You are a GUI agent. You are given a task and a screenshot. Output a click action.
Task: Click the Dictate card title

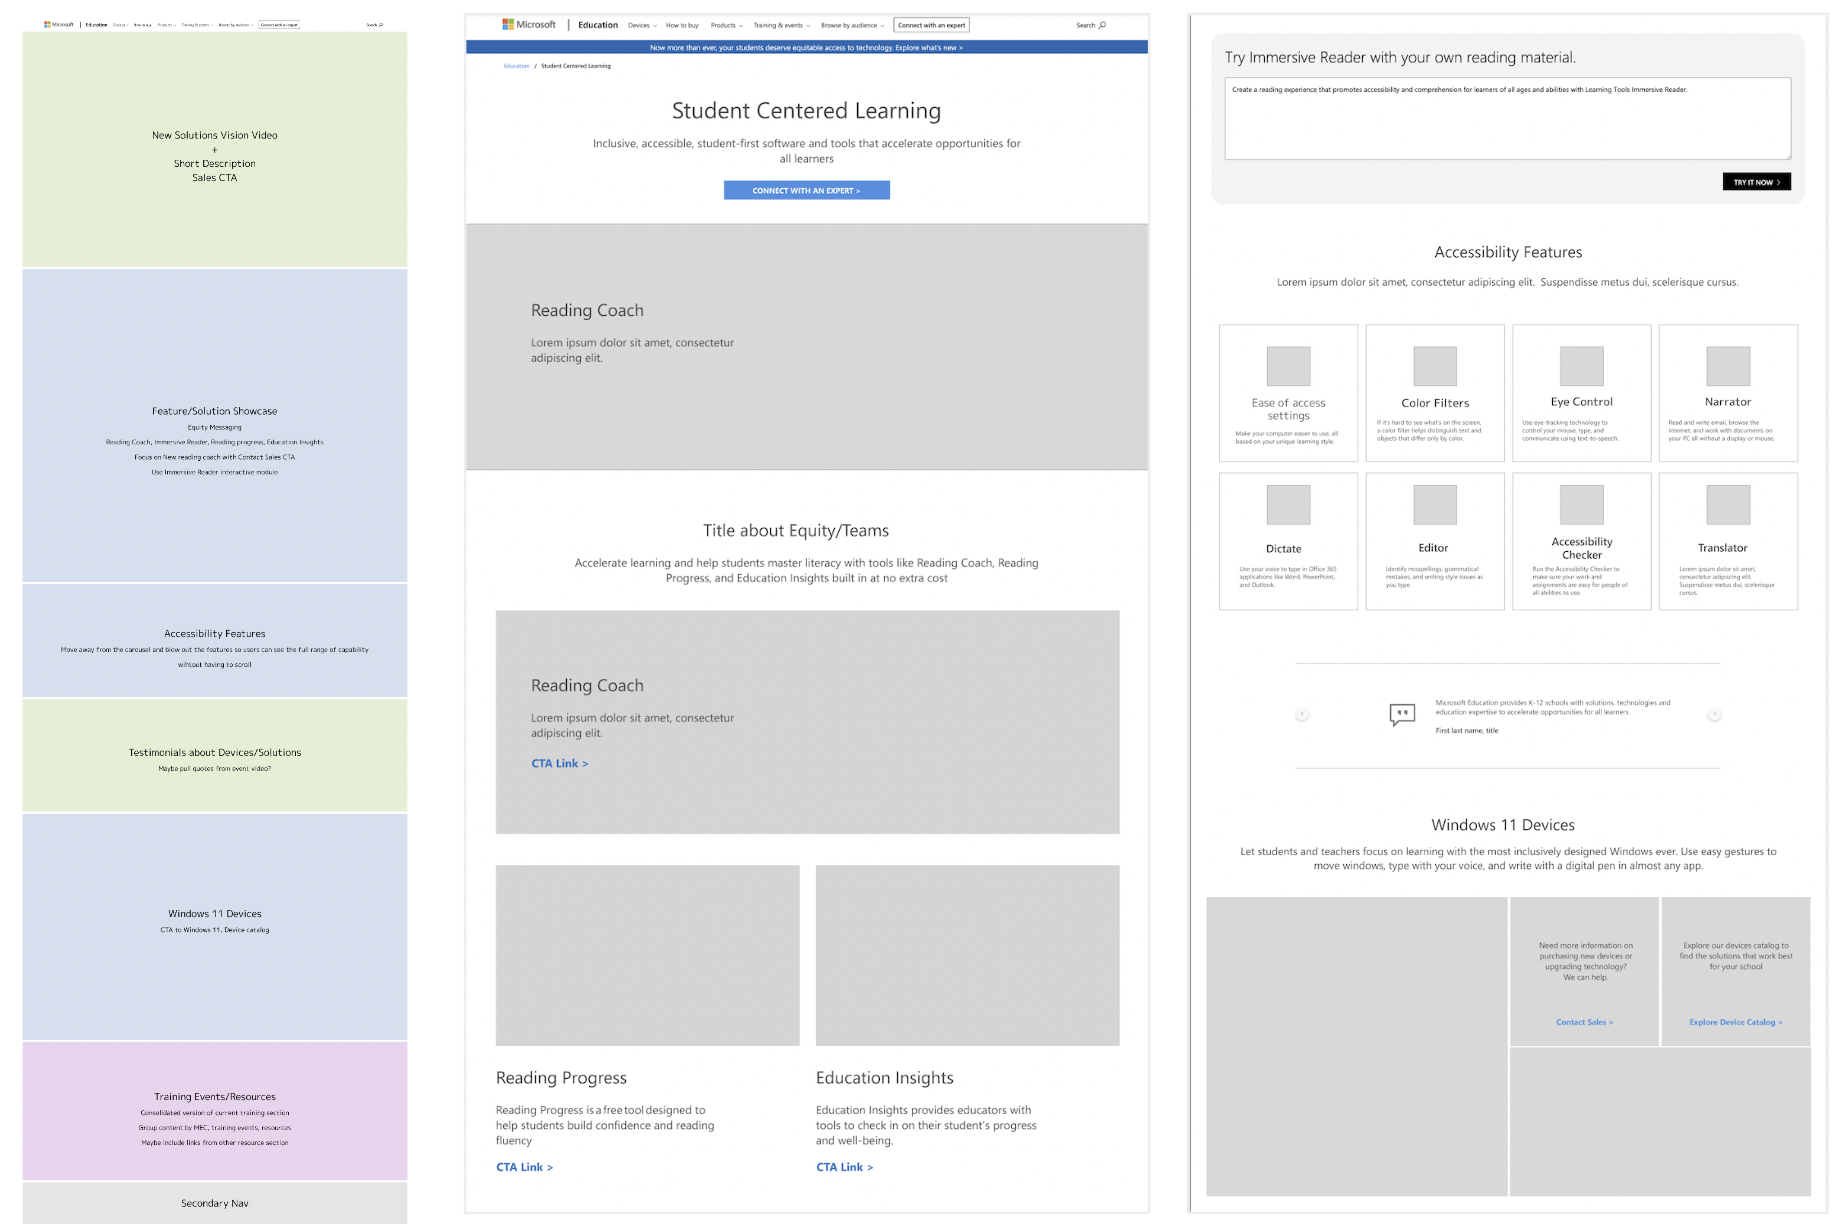coord(1284,548)
